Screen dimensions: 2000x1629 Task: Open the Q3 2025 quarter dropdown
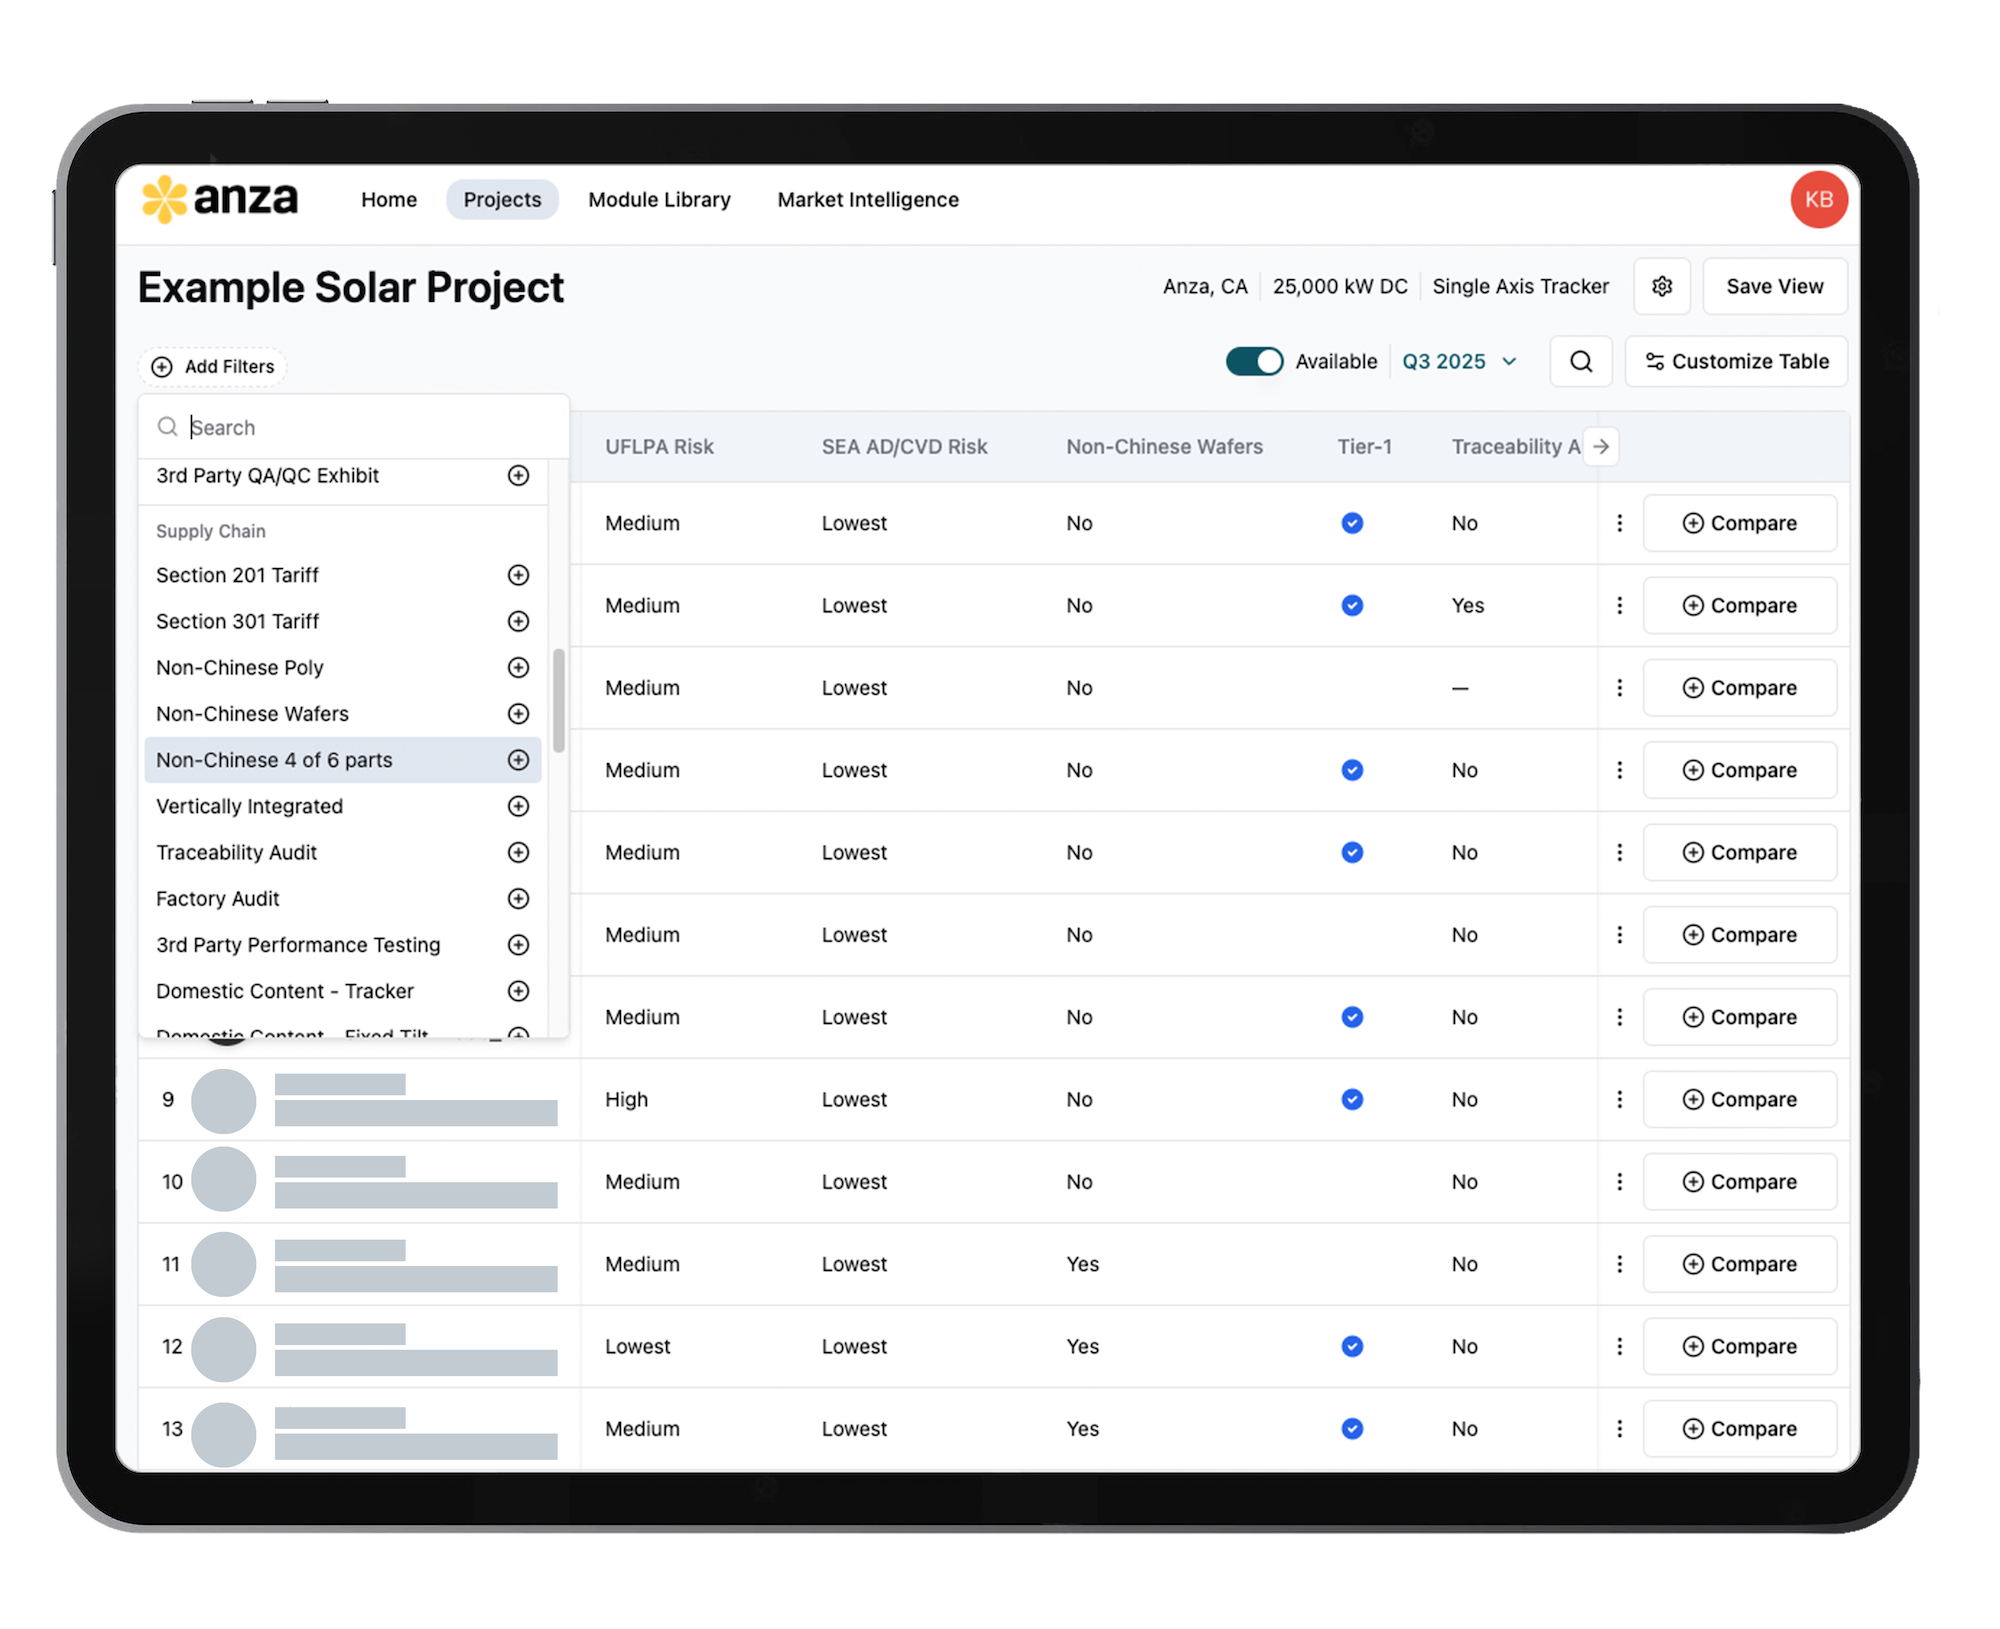tap(1458, 361)
